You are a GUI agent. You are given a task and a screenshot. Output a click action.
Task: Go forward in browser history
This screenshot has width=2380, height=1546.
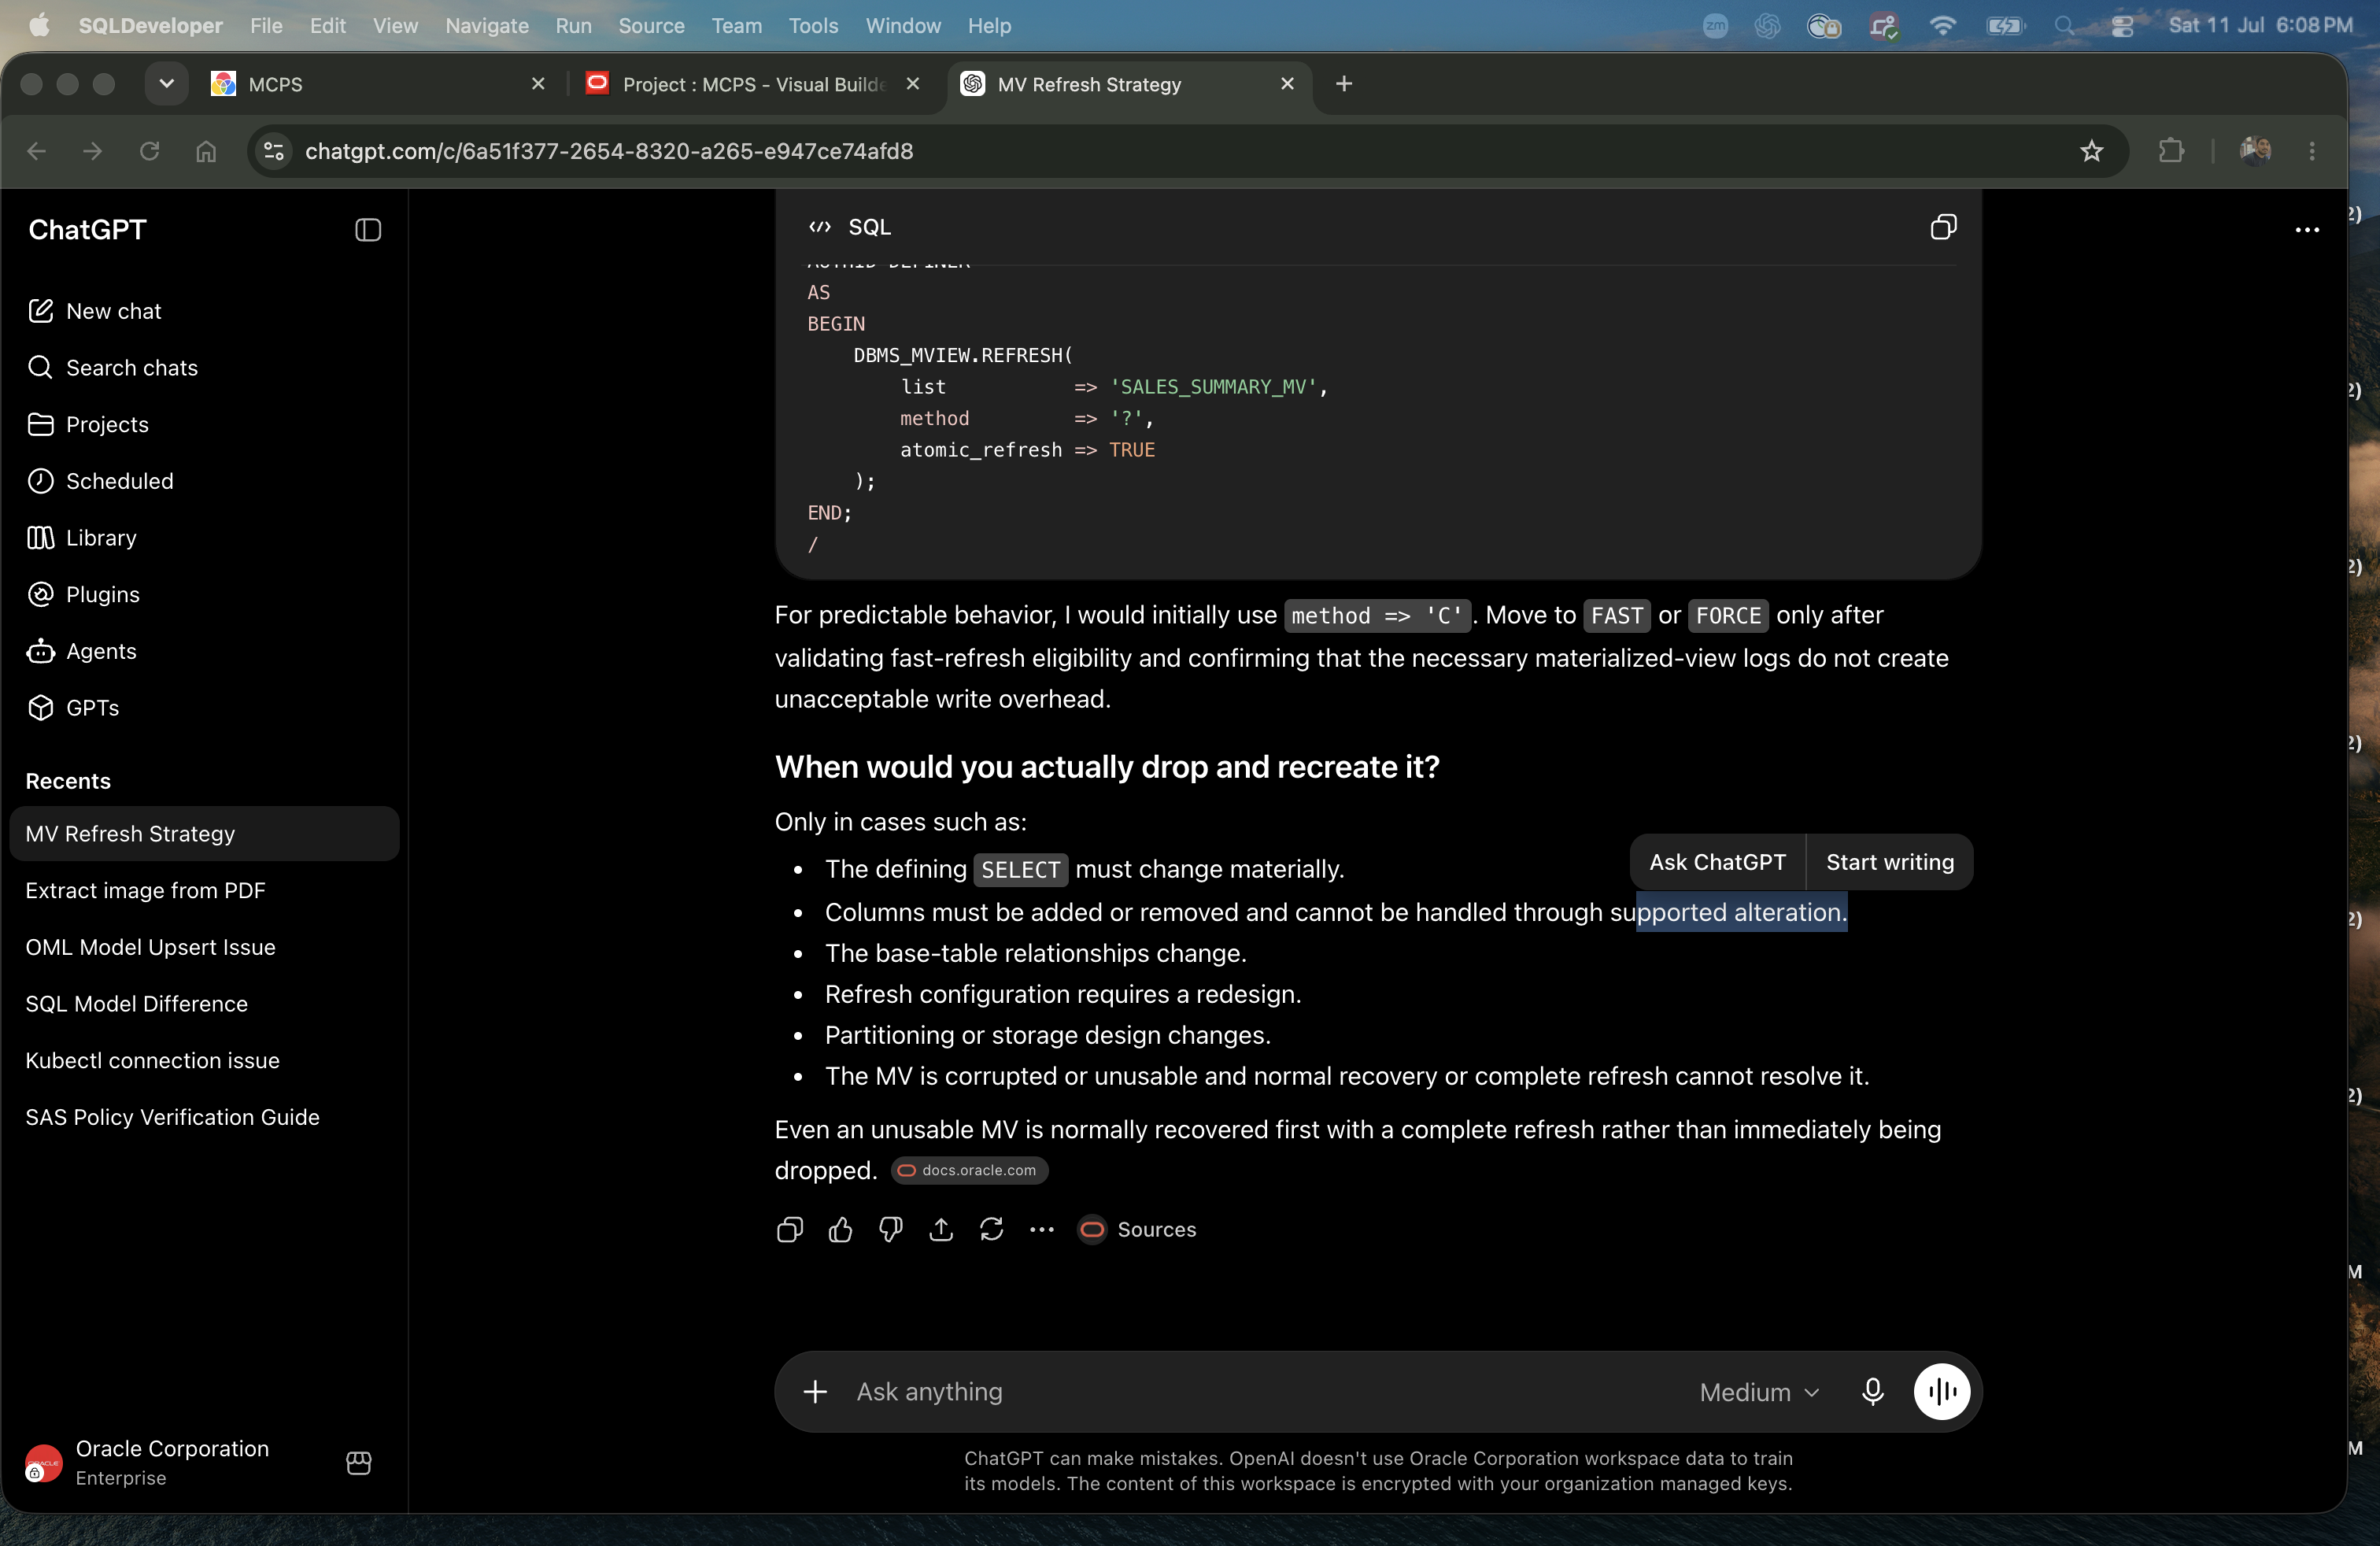click(93, 151)
